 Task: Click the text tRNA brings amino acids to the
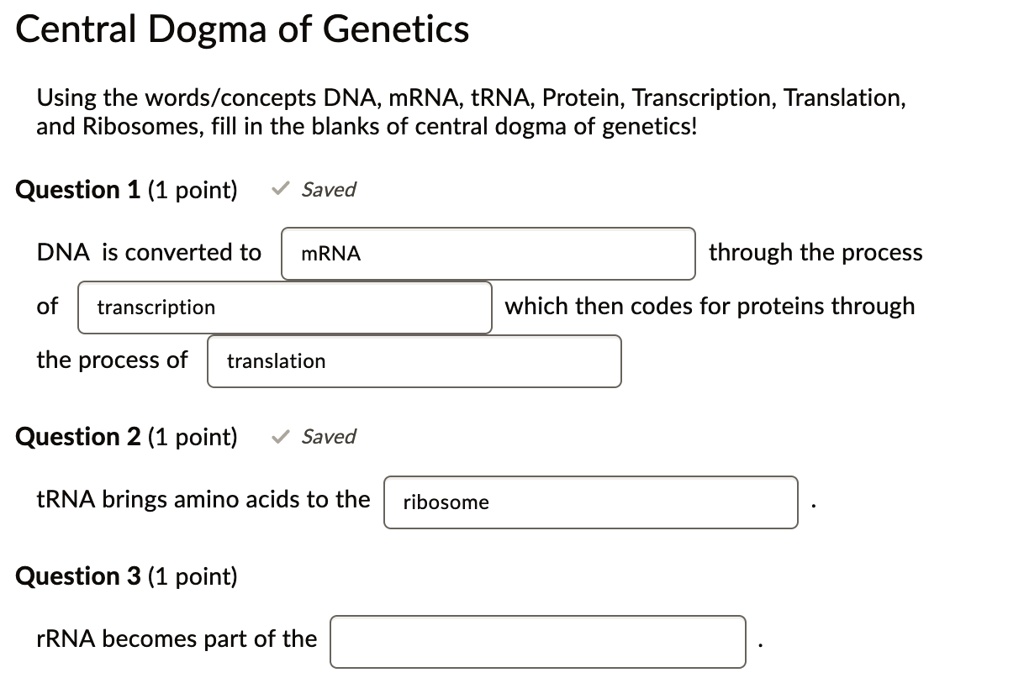click(203, 499)
